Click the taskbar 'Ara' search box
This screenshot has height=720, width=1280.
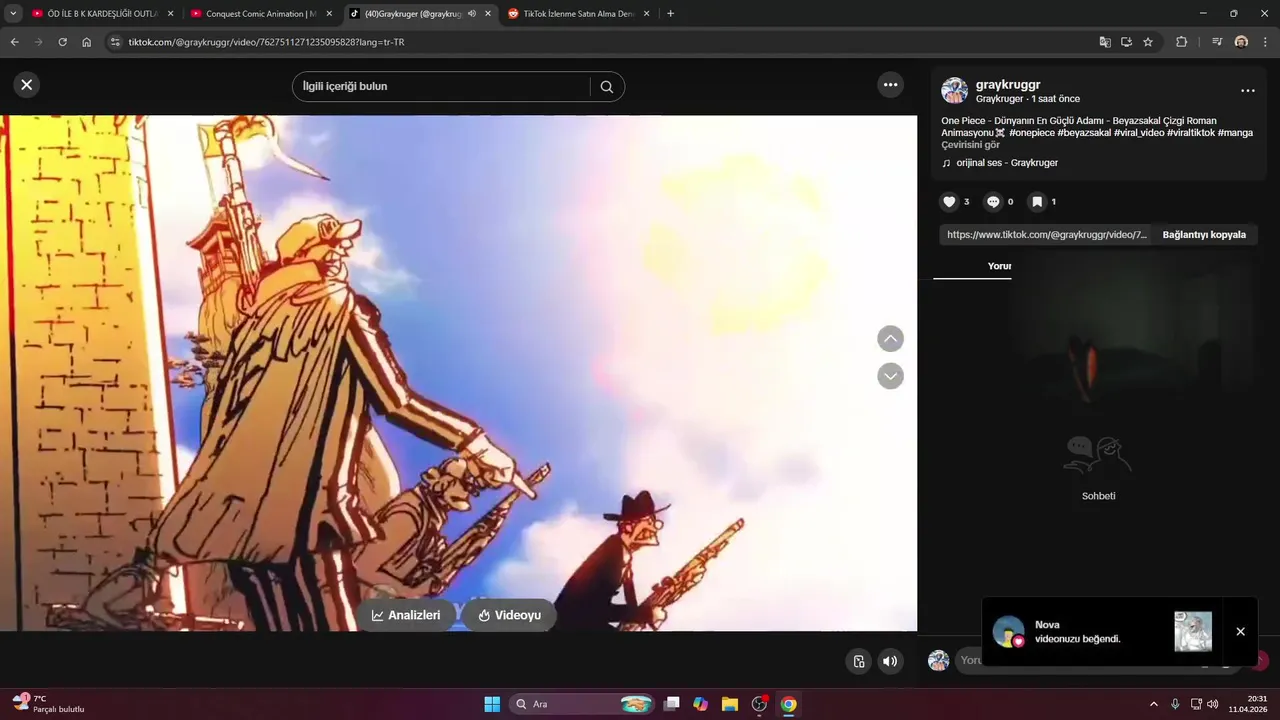click(x=582, y=704)
